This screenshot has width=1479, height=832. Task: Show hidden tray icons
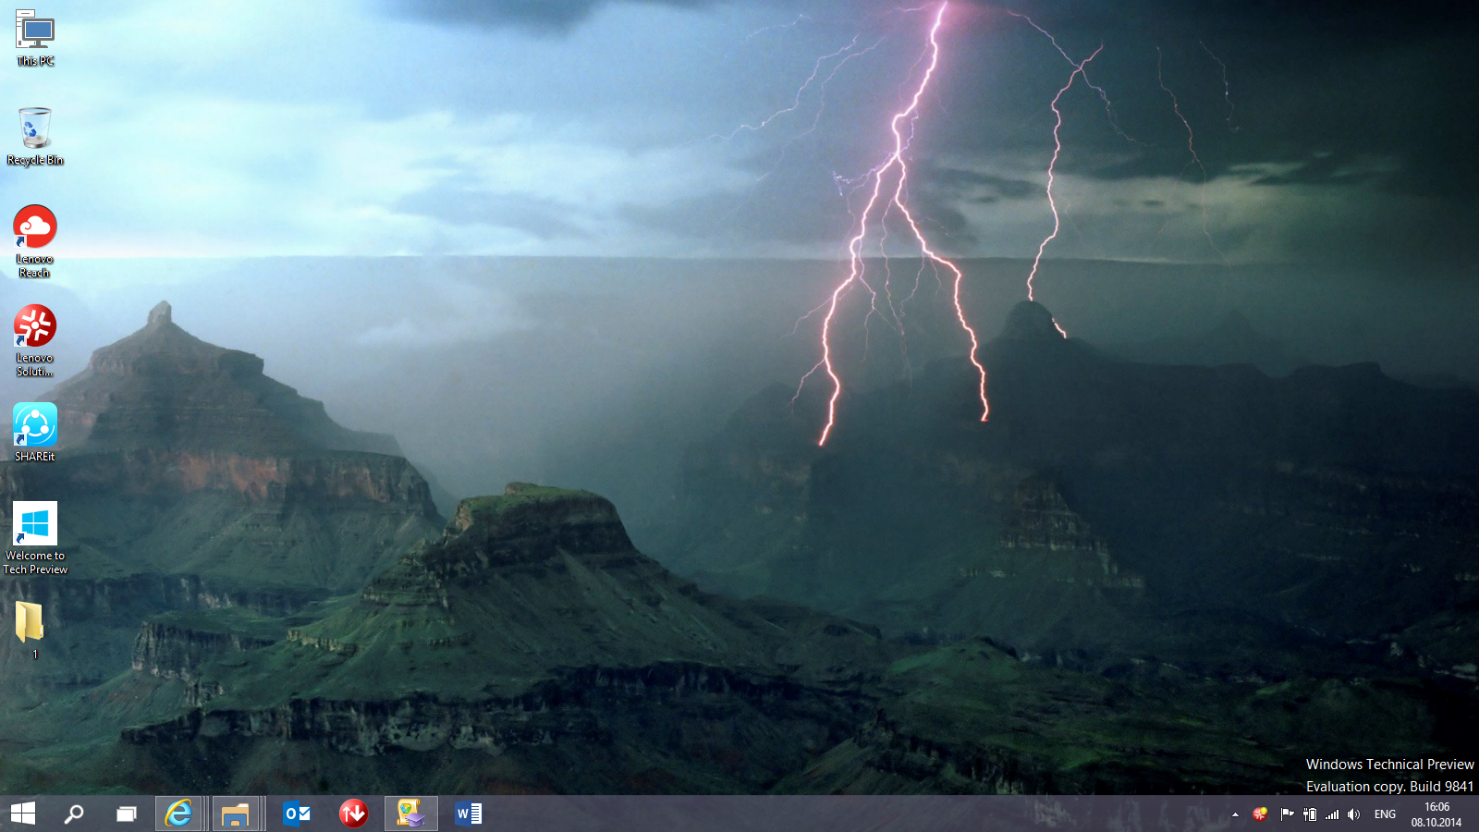coord(1235,815)
